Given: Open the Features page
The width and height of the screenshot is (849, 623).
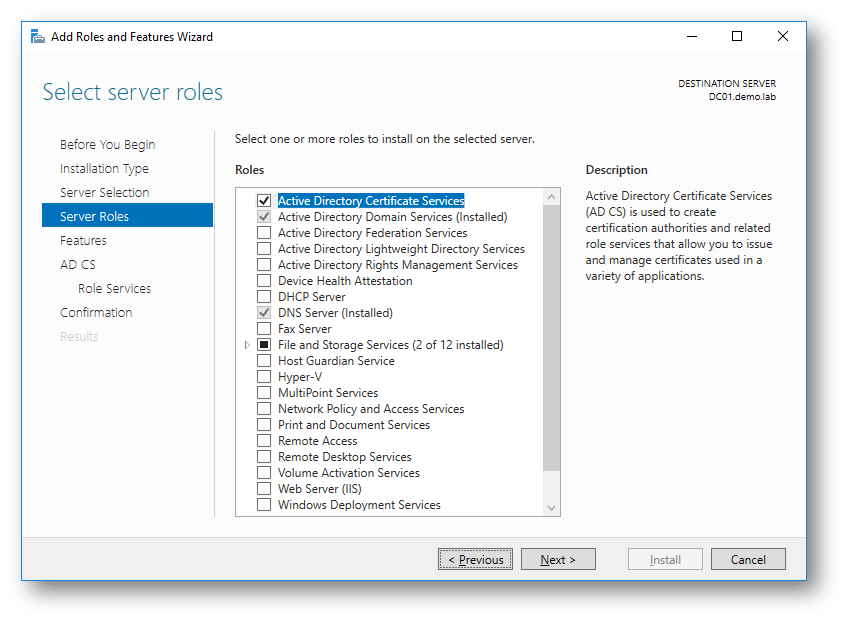Looking at the screenshot, I should coord(83,241).
